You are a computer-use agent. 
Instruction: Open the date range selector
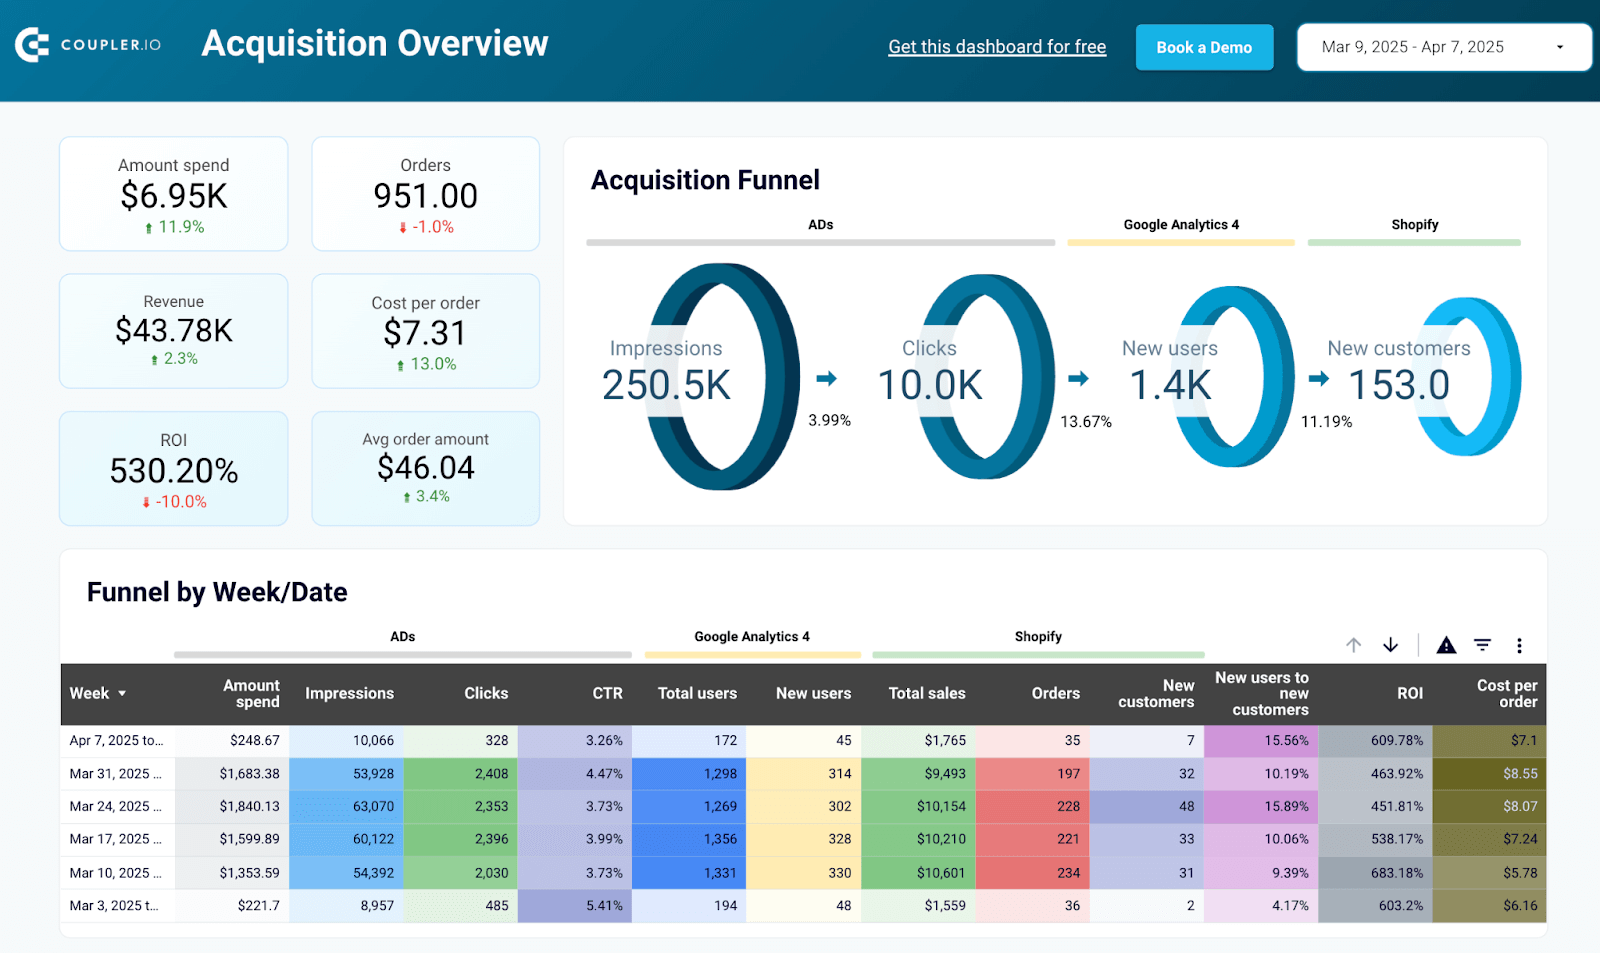point(1444,46)
